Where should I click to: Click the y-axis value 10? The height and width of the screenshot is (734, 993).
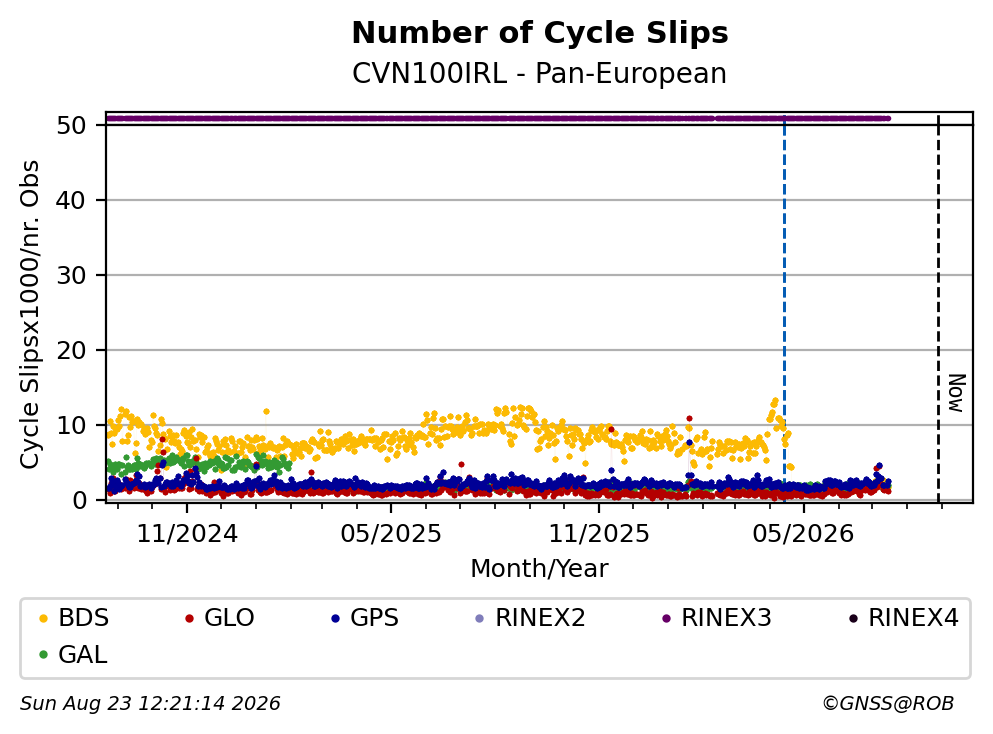coord(71,426)
